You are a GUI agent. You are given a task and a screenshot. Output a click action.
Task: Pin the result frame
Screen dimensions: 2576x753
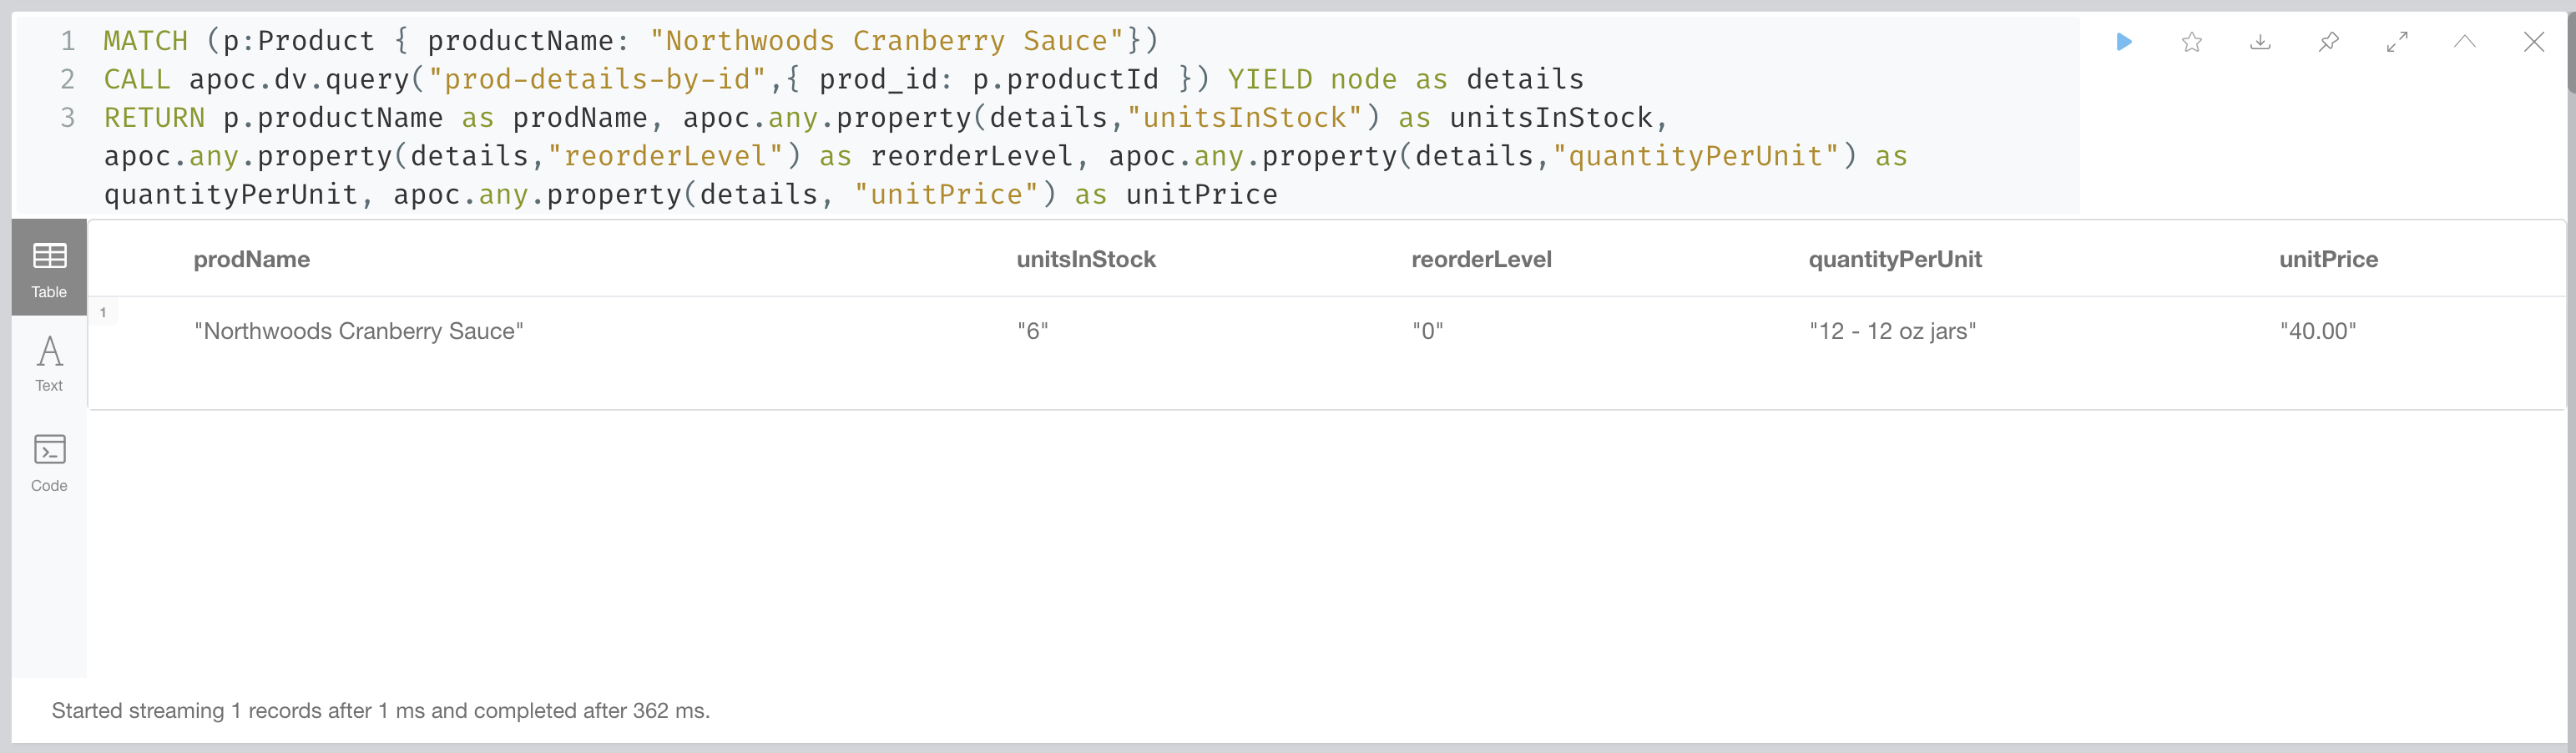click(x=2329, y=42)
